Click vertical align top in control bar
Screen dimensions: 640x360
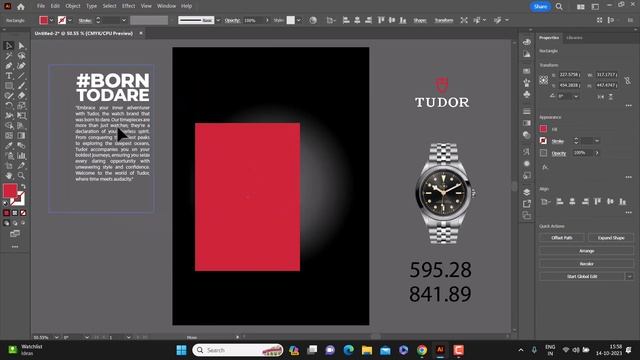[x=380, y=20]
